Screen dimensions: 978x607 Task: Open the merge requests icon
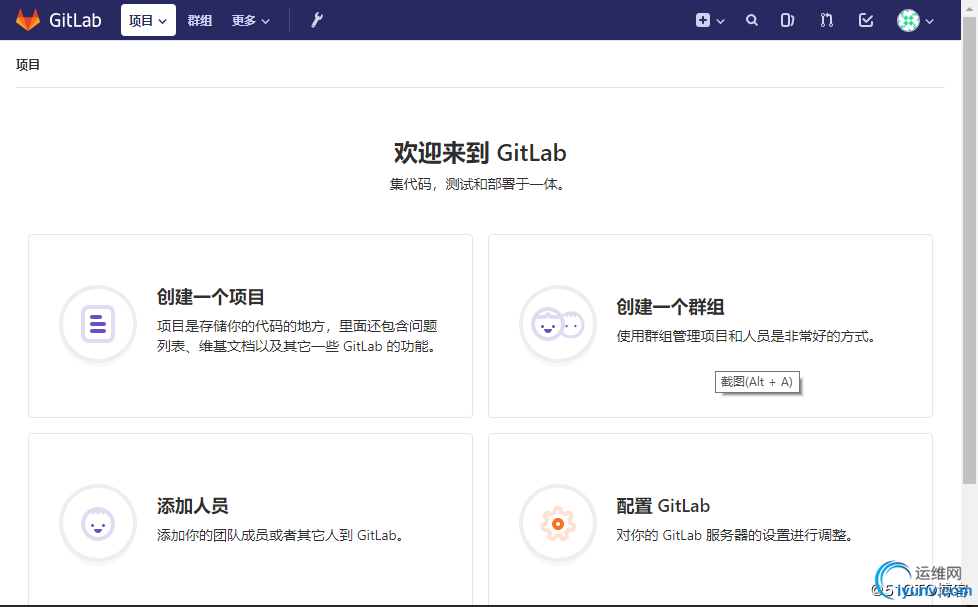826,21
